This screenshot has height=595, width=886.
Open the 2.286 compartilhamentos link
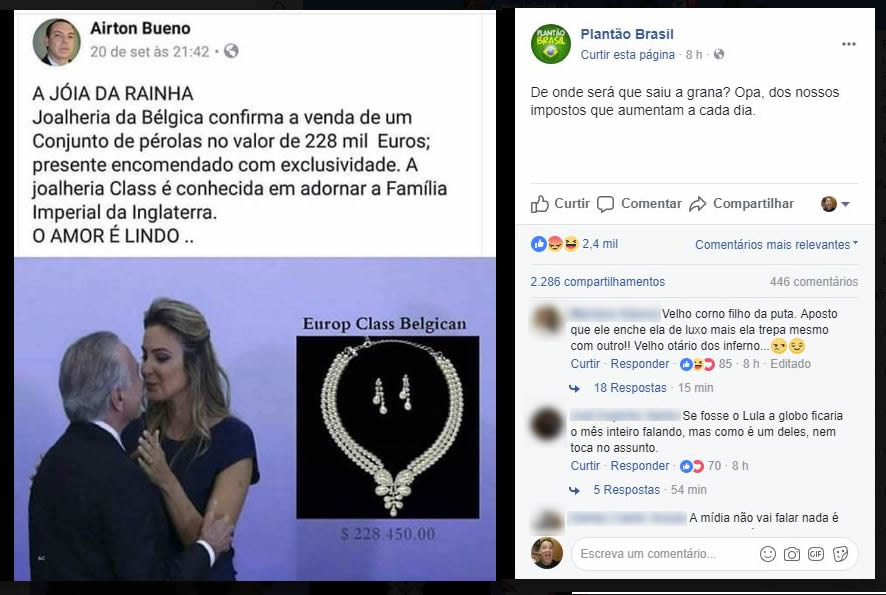point(597,281)
